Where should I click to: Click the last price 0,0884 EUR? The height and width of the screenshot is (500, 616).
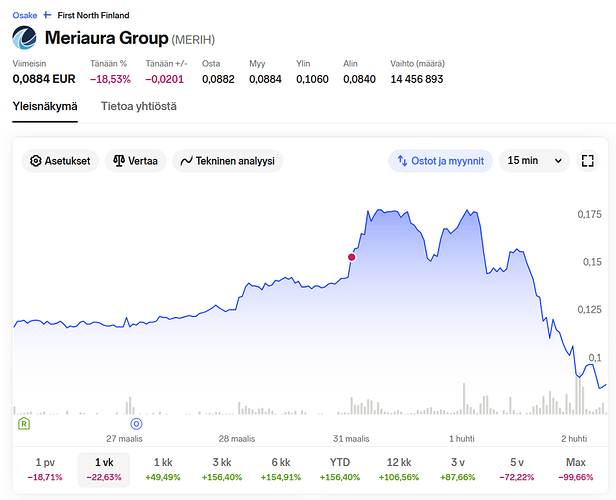click(44, 79)
